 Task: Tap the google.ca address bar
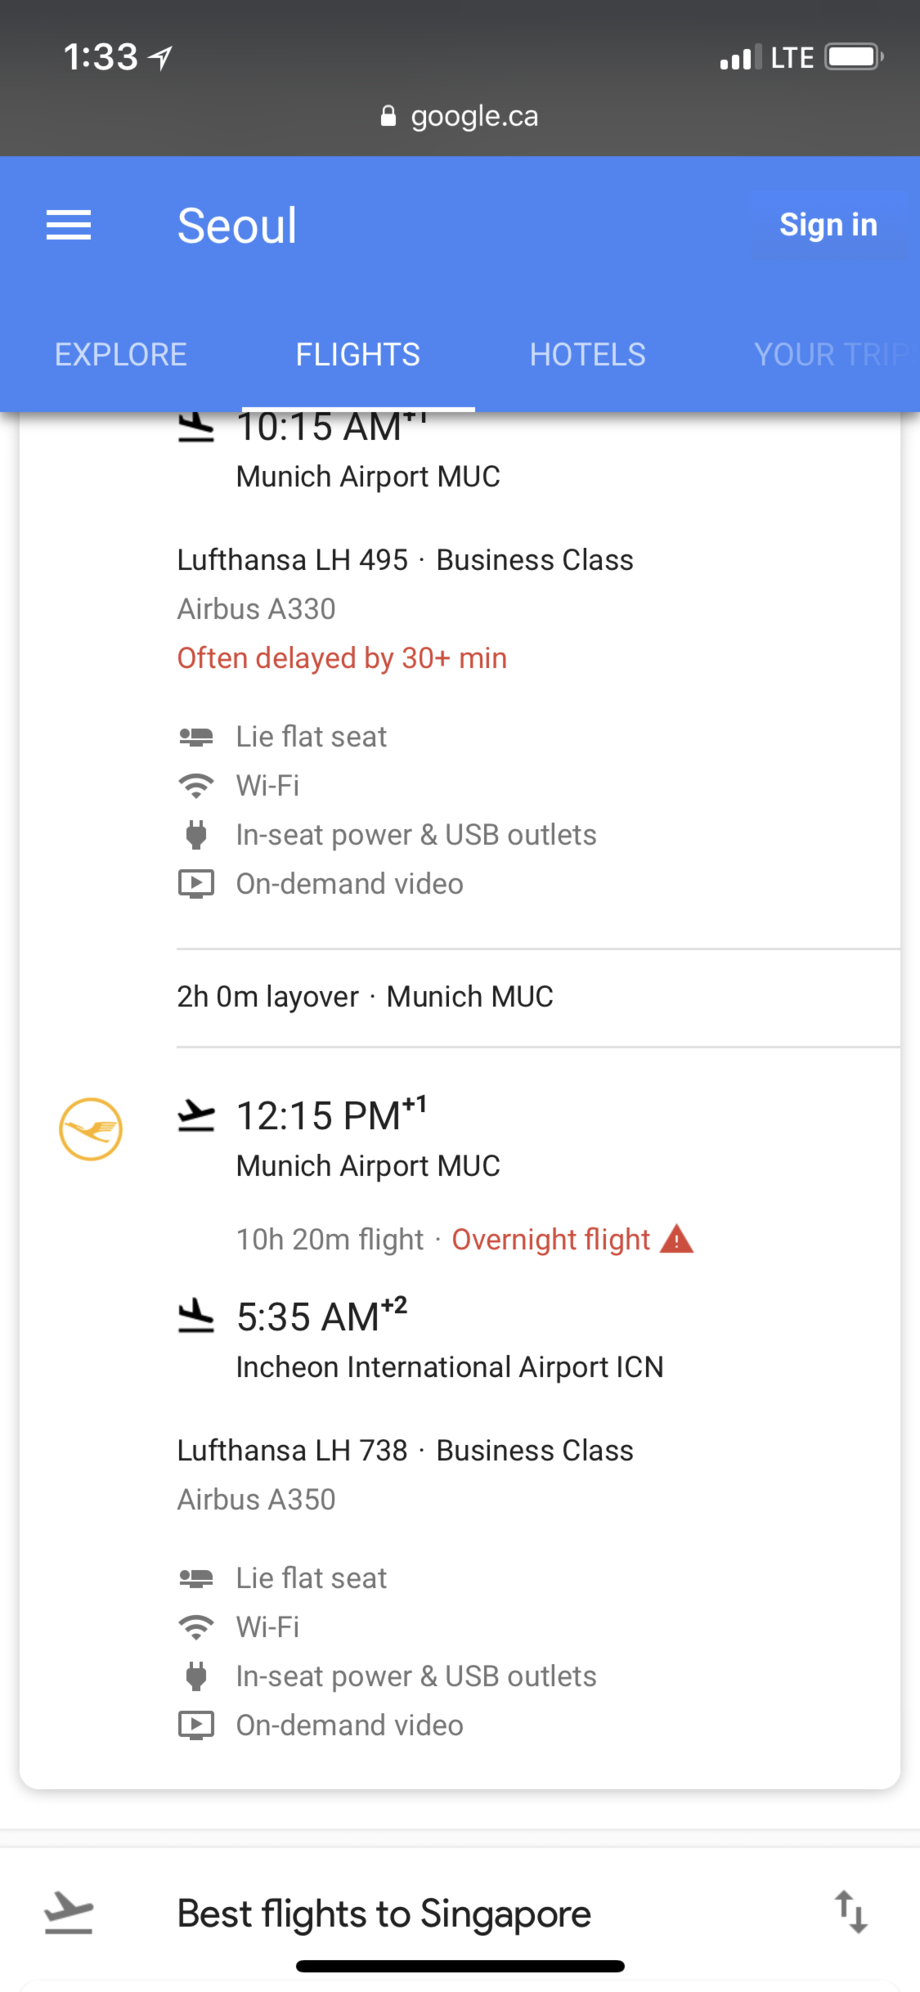pyautogui.click(x=460, y=116)
